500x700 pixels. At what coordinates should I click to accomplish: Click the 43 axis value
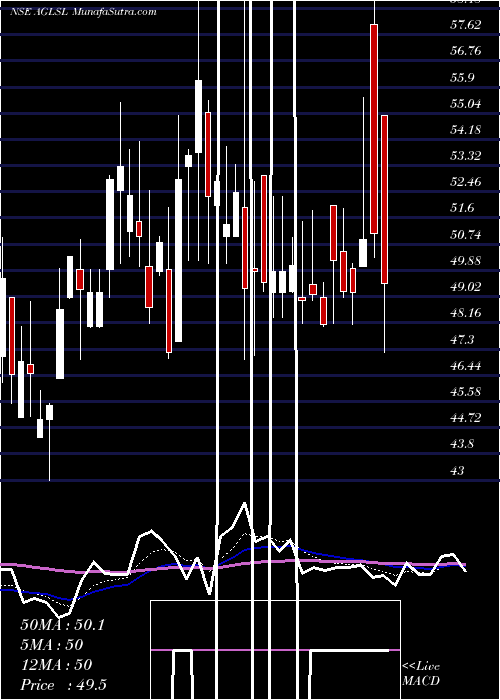pyautogui.click(x=457, y=471)
